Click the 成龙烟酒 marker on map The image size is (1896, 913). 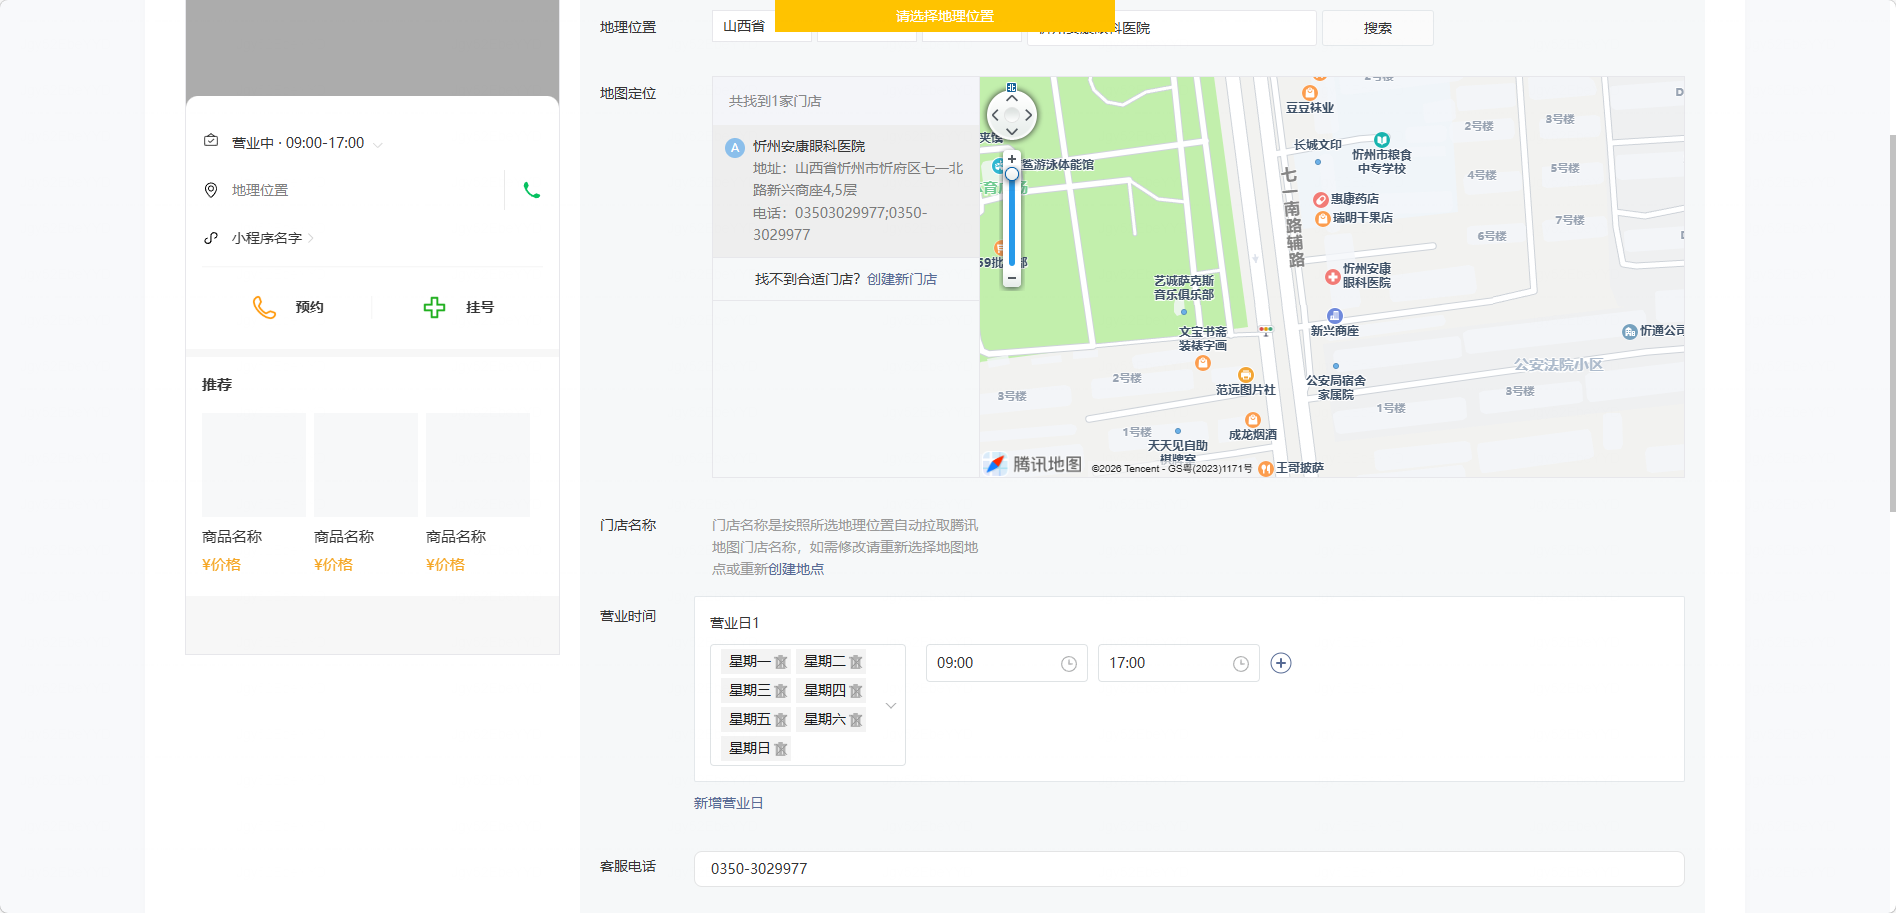[x=1253, y=420]
